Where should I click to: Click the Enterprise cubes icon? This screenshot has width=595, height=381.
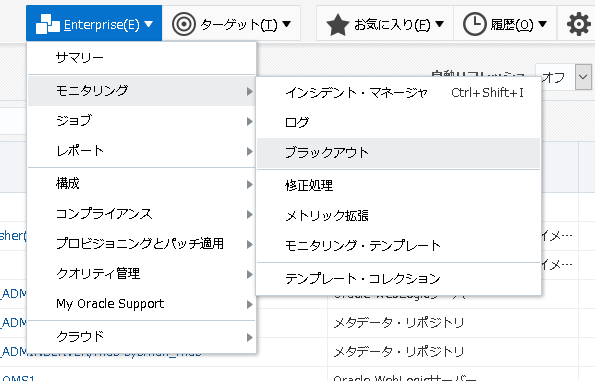pyautogui.click(x=47, y=24)
